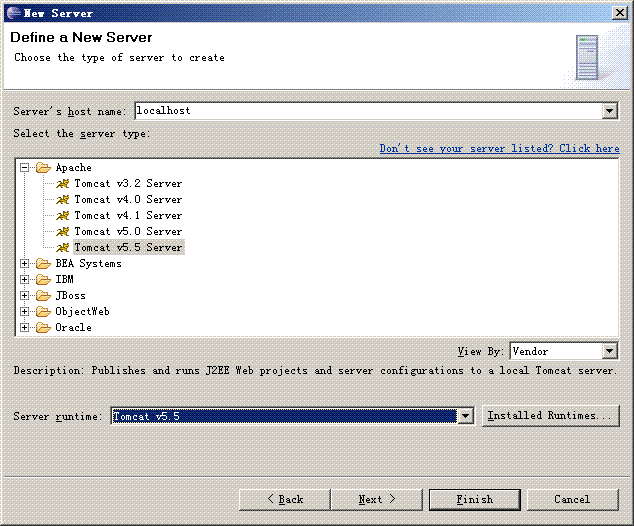
Task: Expand the IBM vendor node
Action: click(x=25, y=279)
